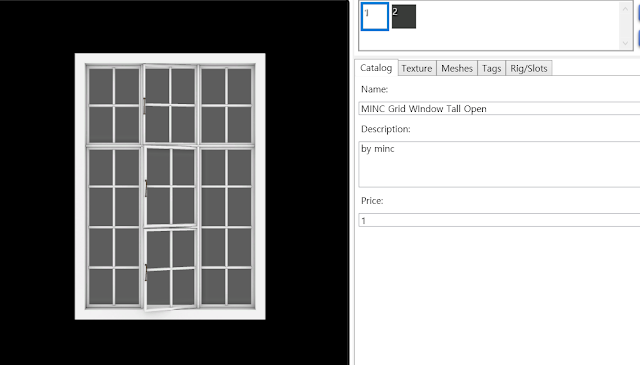The height and width of the screenshot is (365, 640).
Task: Click the Description box reading by minc
Action: (499, 165)
